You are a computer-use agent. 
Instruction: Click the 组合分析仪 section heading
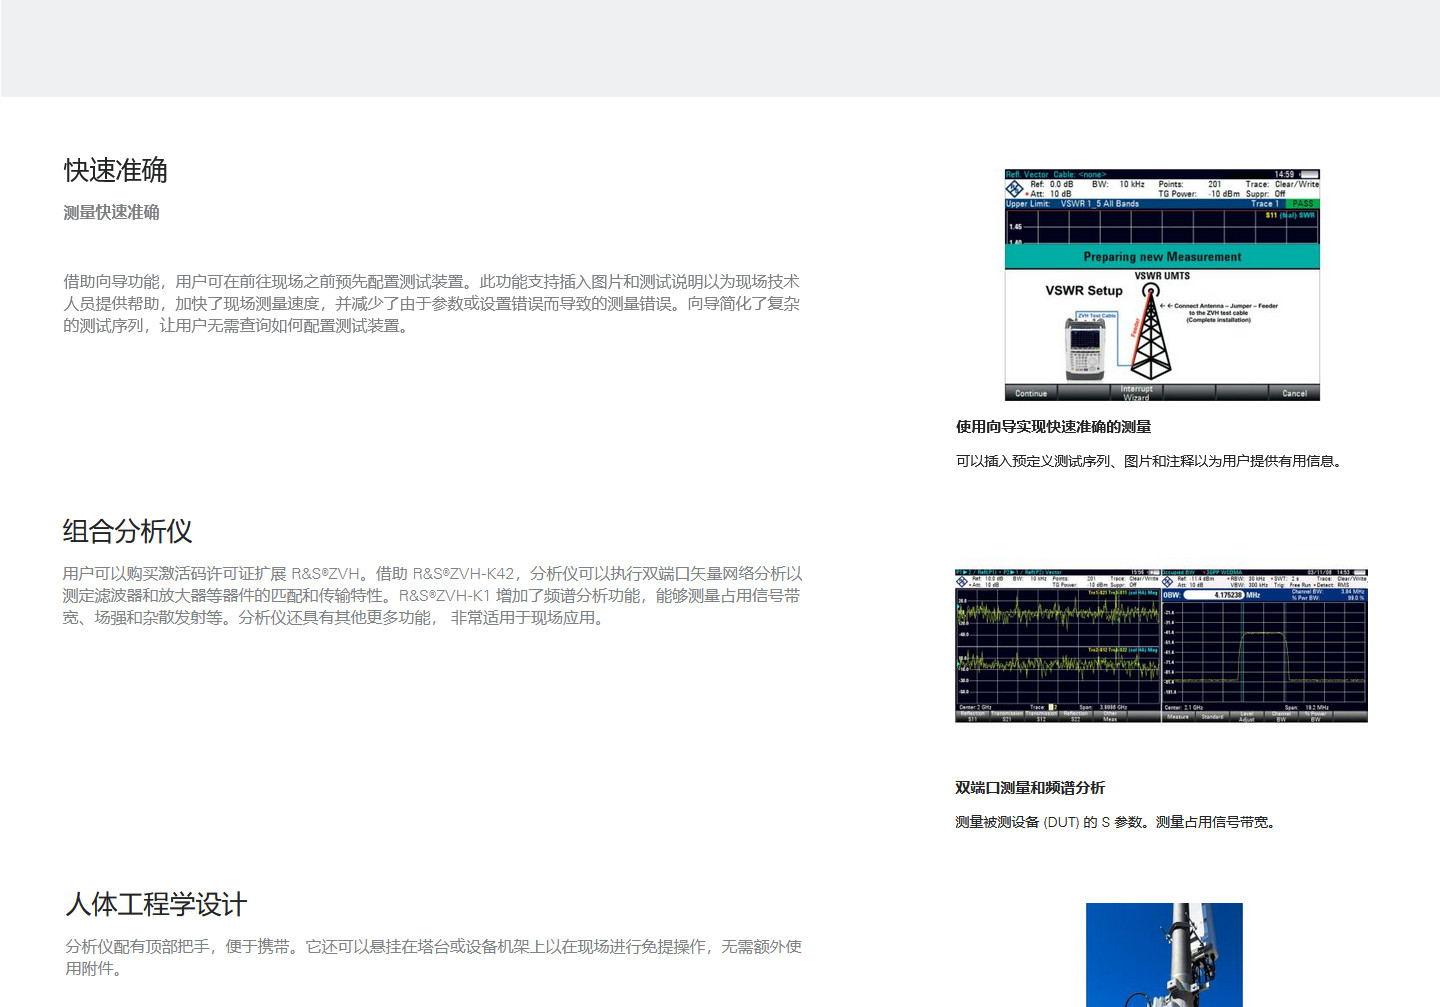127,531
